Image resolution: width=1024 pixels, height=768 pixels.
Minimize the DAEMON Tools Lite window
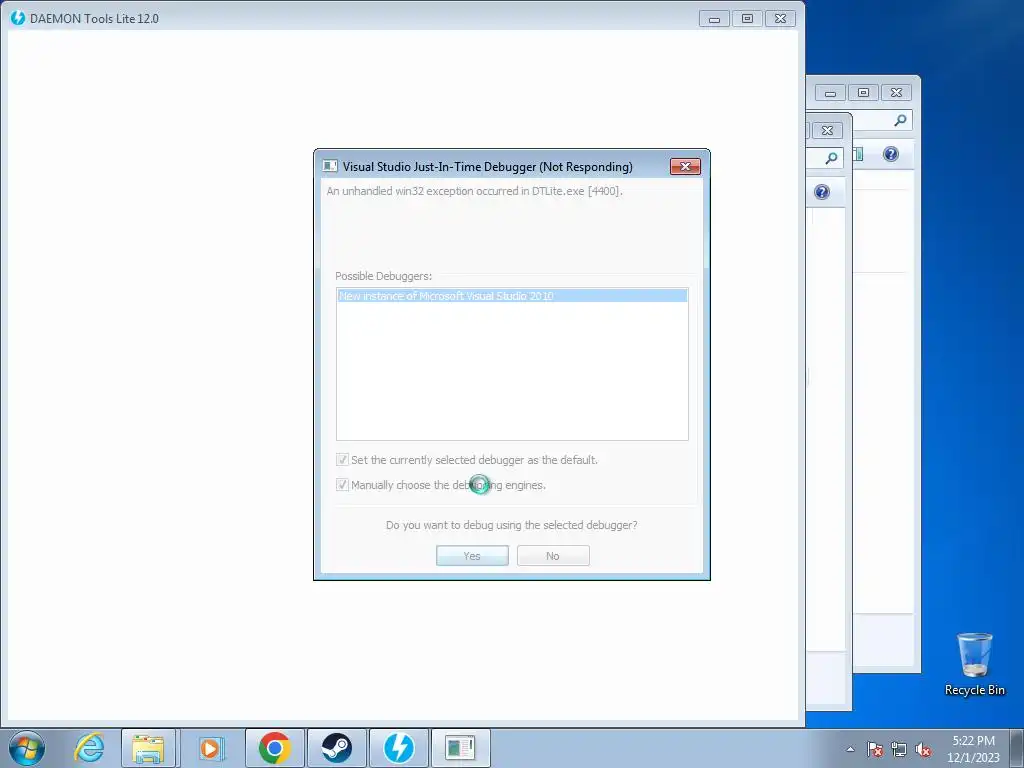pos(714,19)
